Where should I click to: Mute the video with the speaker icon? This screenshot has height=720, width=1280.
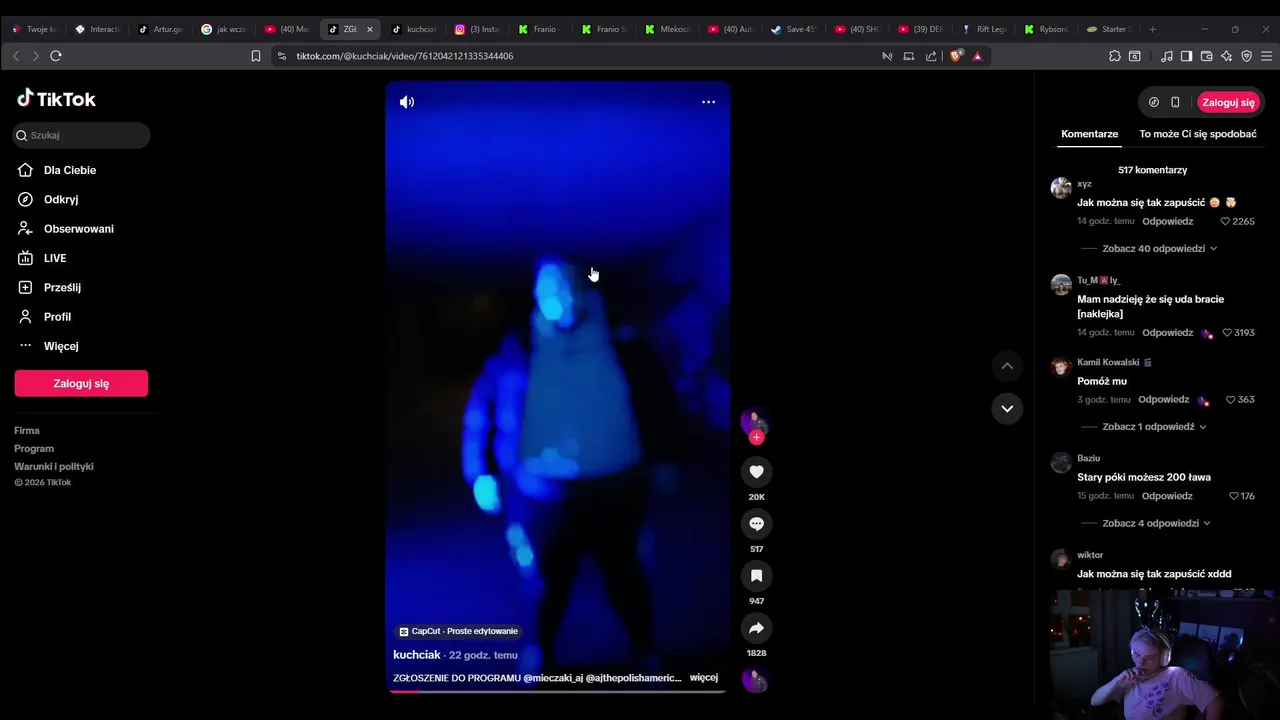pos(407,102)
